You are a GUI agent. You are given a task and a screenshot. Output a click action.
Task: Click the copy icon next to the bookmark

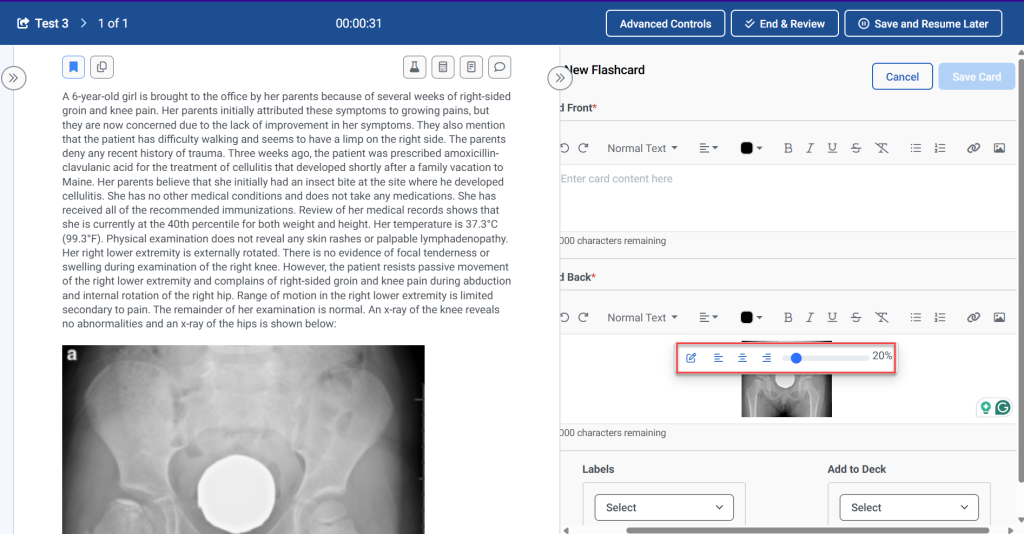[101, 67]
